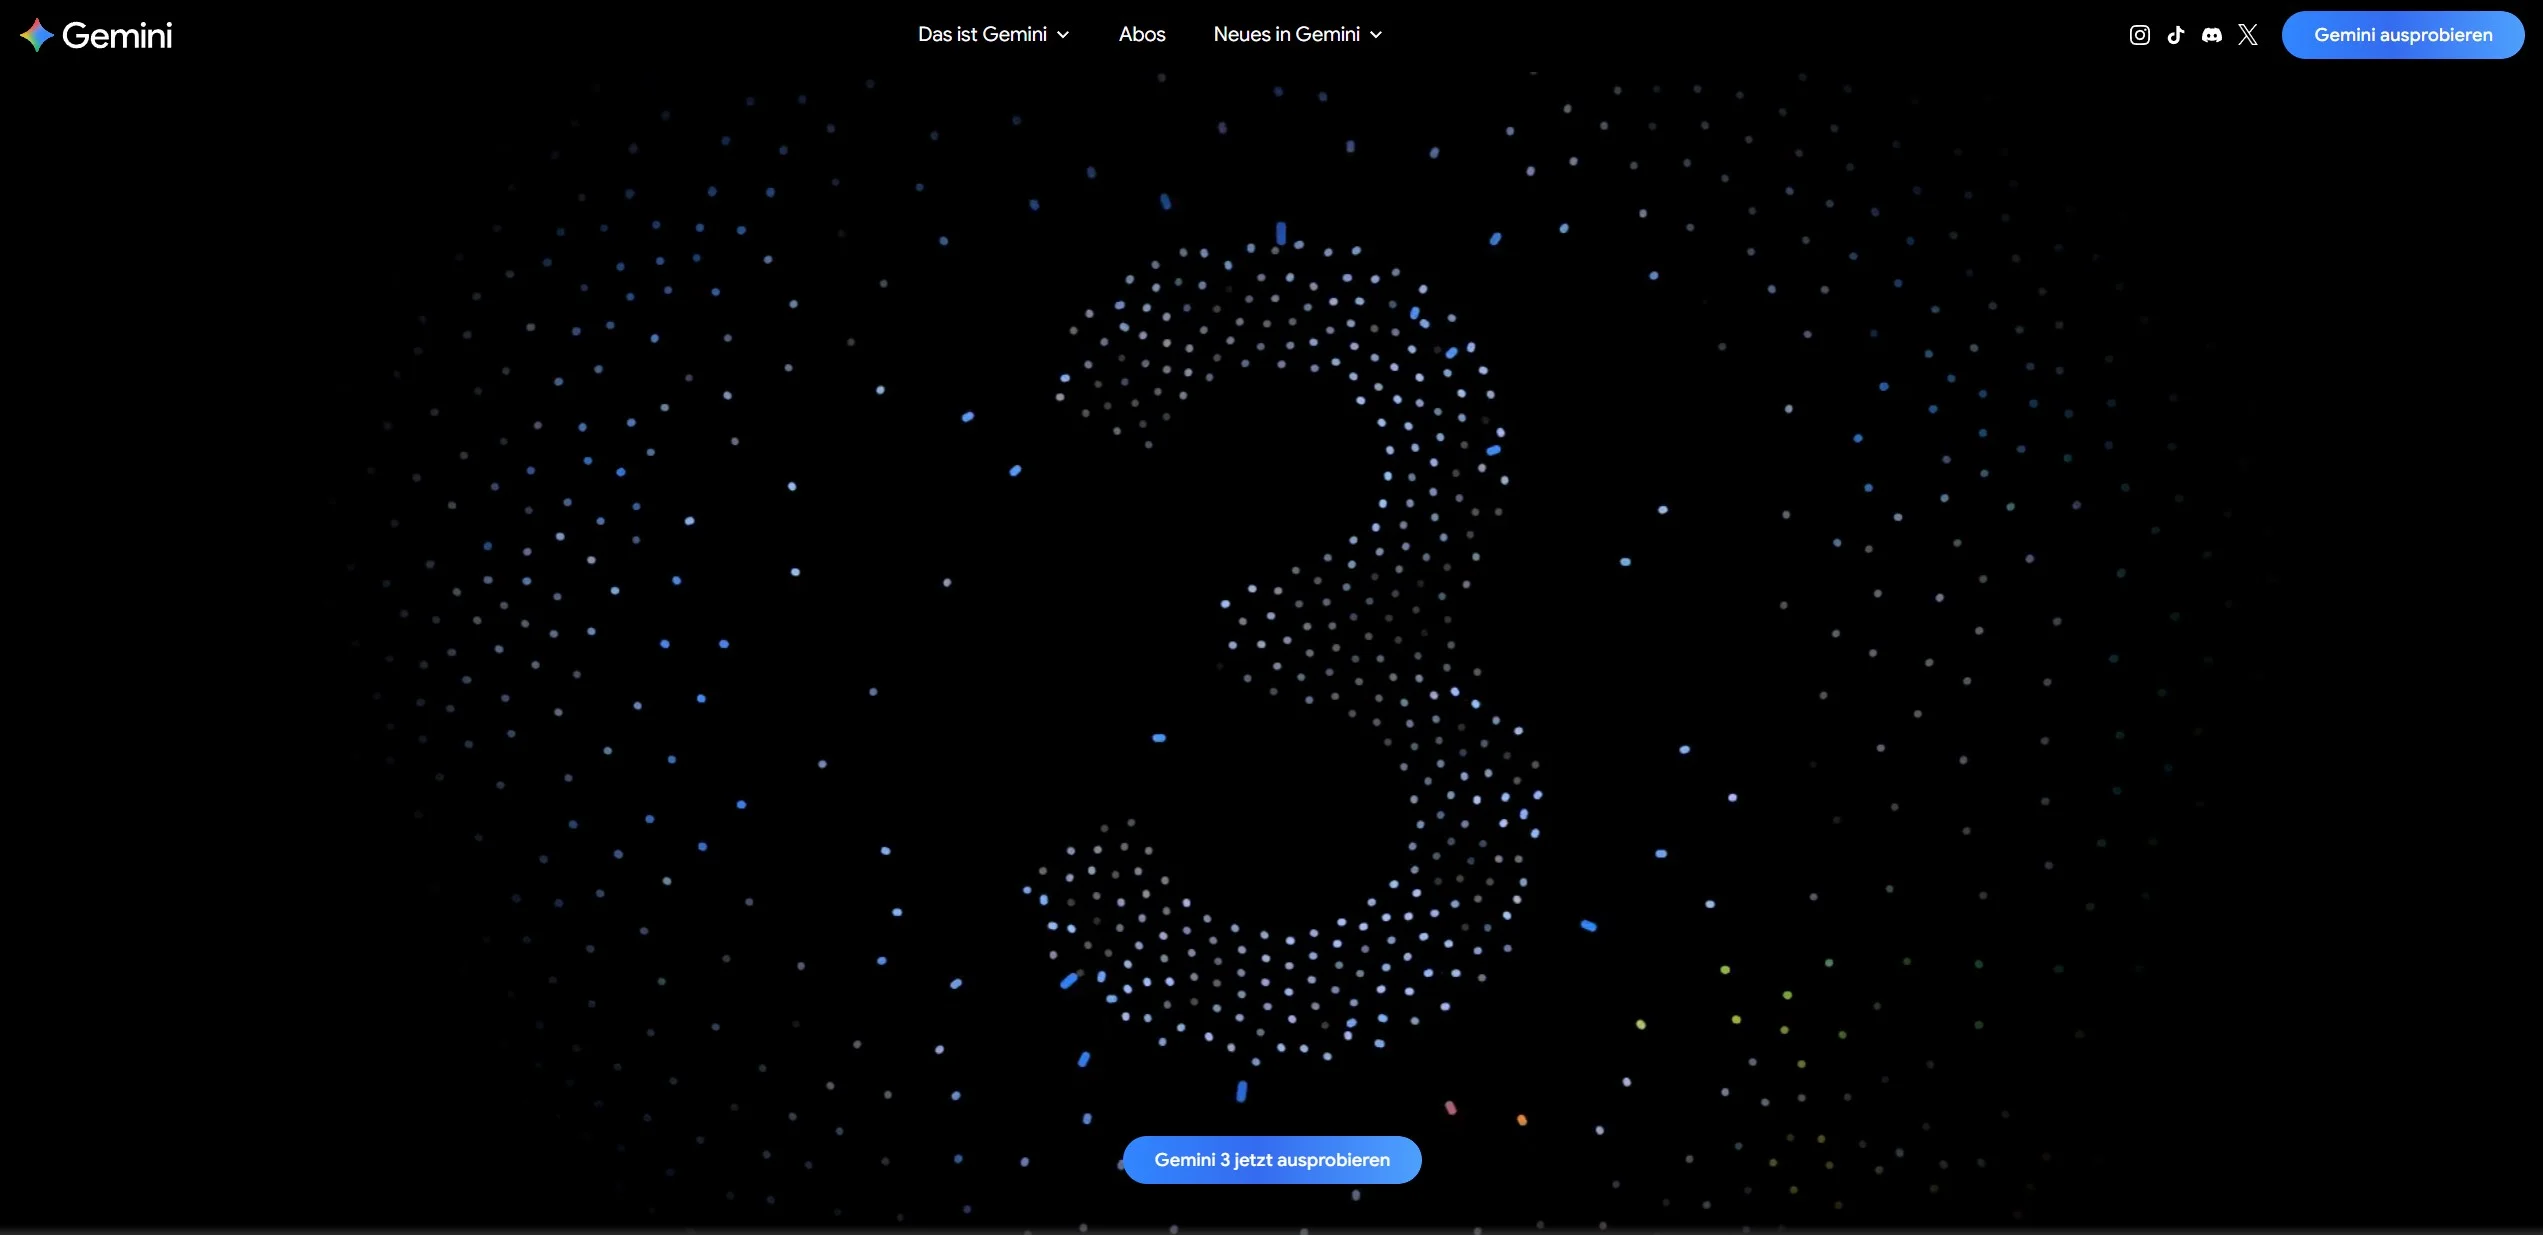Click "Gemini 3 jetzt ausprobieren" button

(x=1272, y=1160)
